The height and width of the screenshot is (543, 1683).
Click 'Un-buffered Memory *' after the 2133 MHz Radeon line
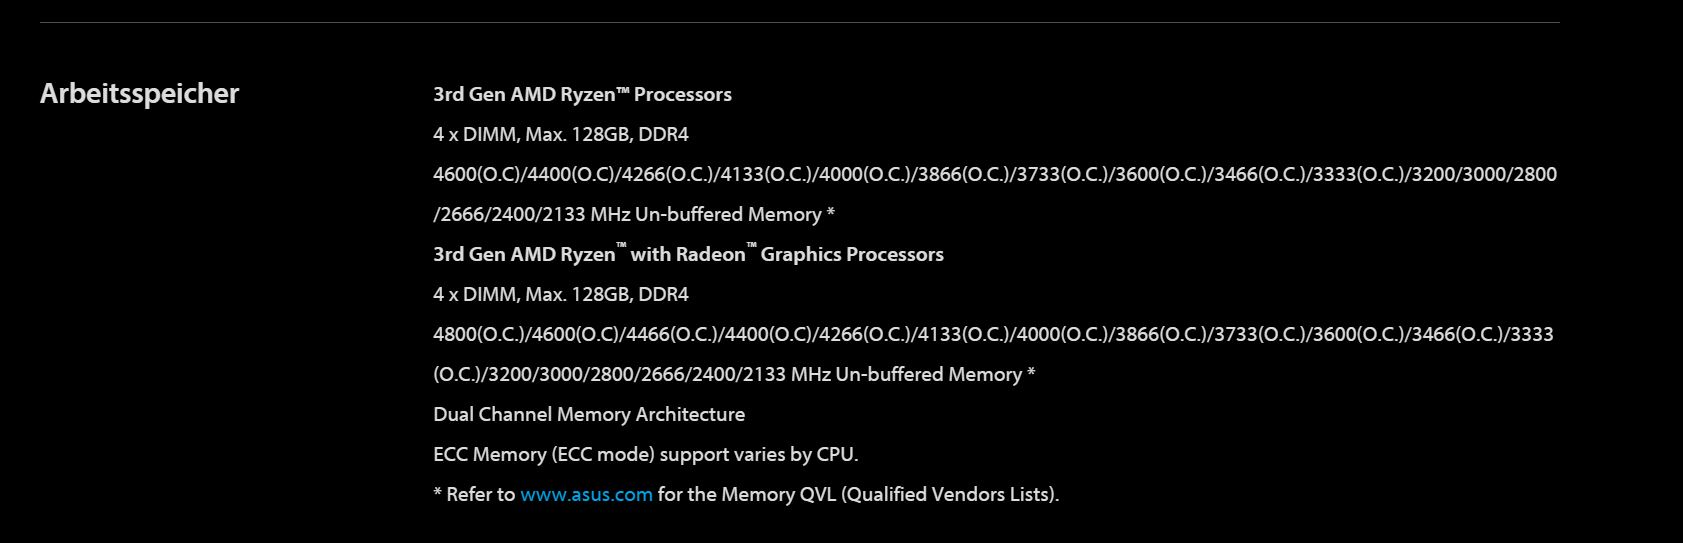coord(935,374)
